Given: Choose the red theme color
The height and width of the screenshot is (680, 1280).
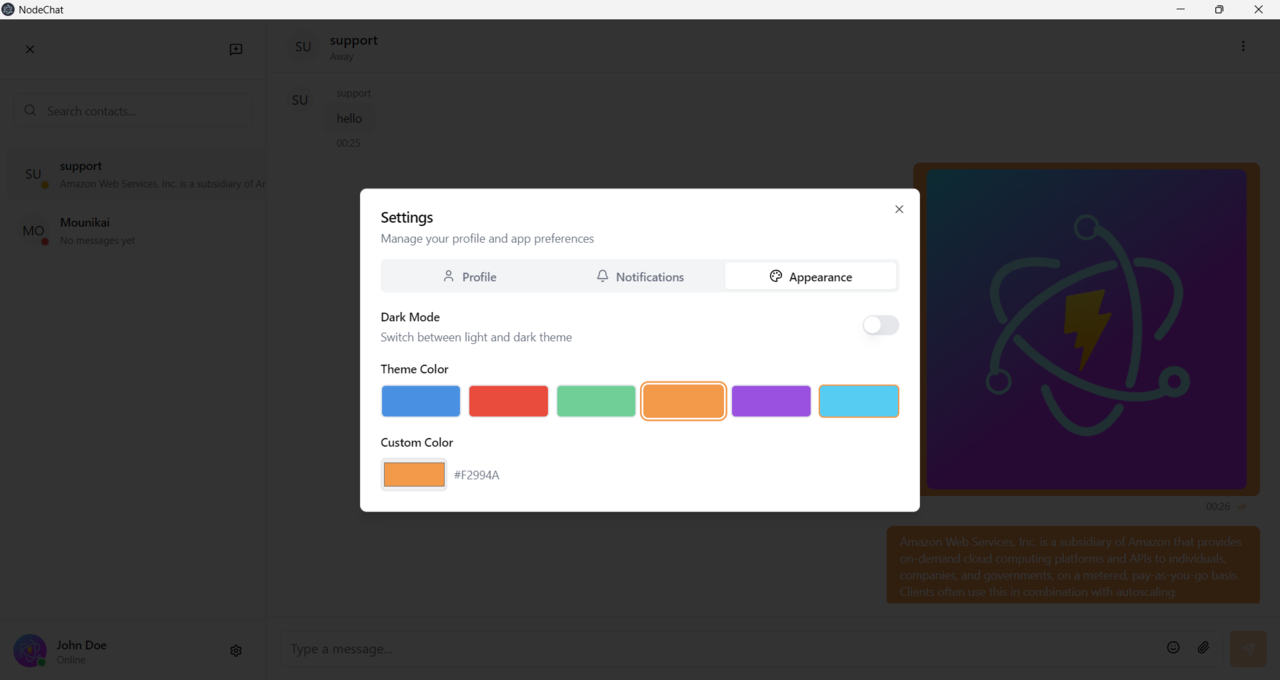Looking at the screenshot, I should [x=509, y=401].
